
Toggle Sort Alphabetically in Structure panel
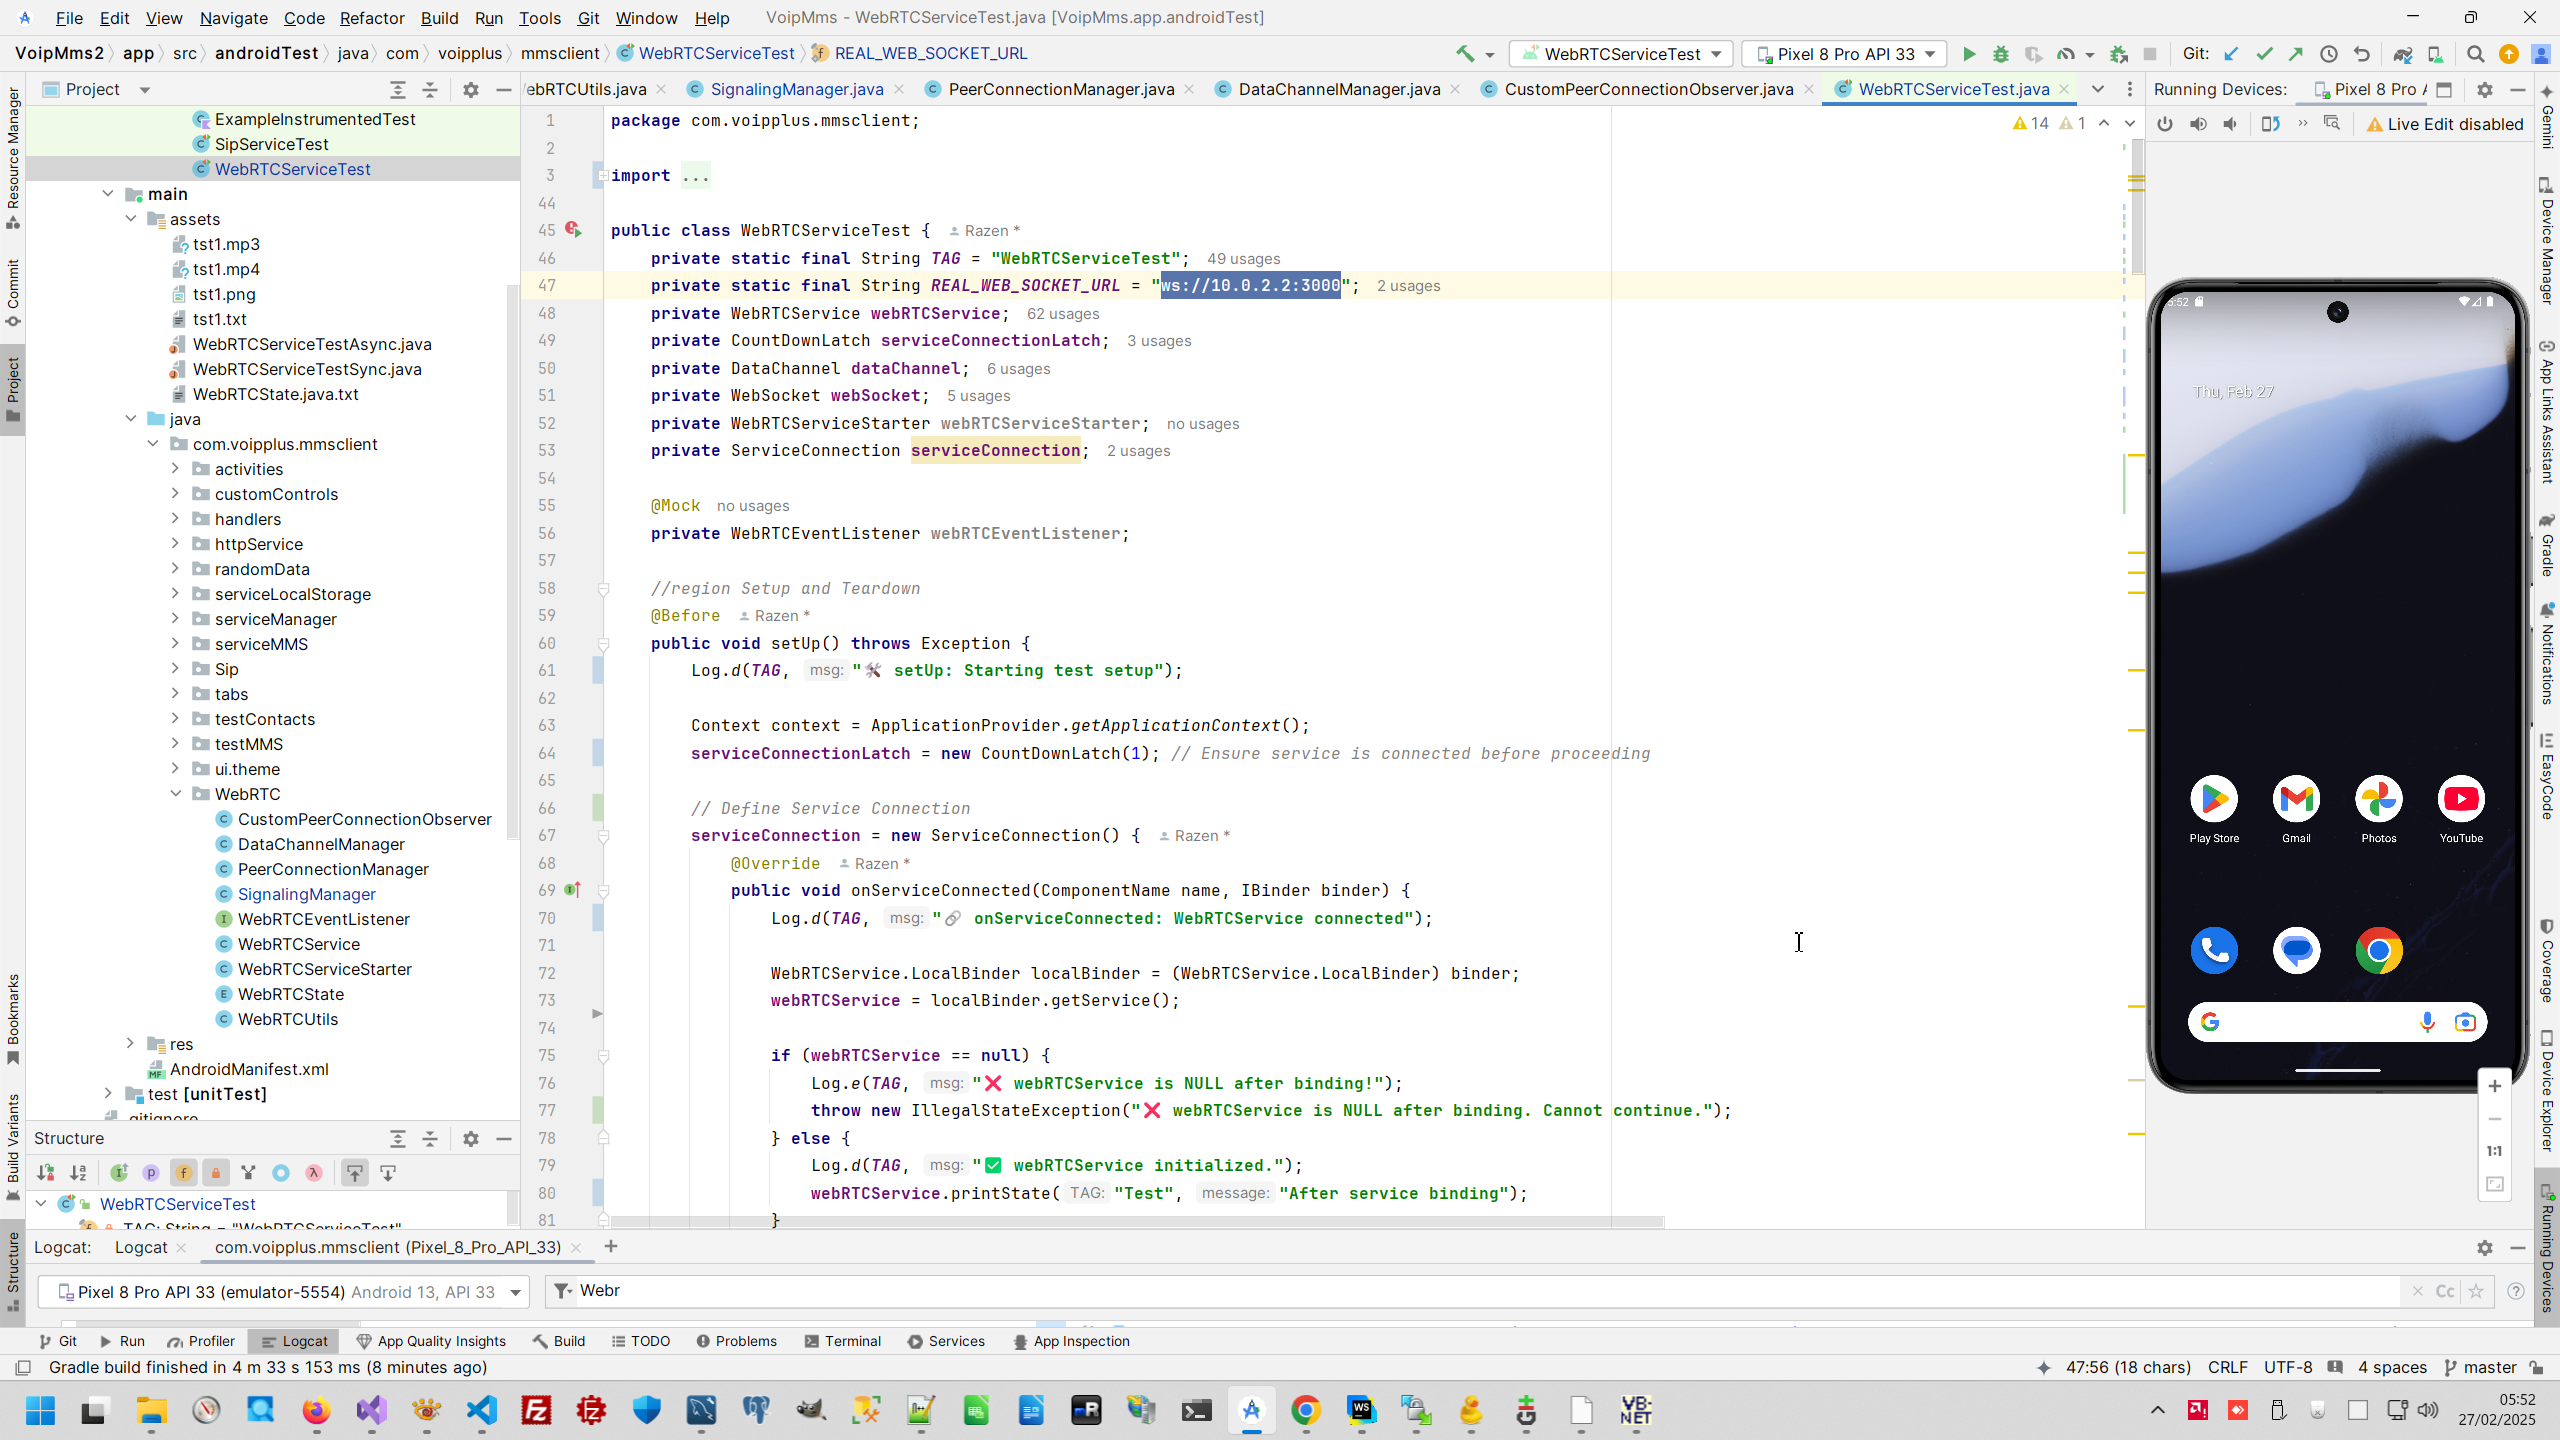tap(78, 1173)
